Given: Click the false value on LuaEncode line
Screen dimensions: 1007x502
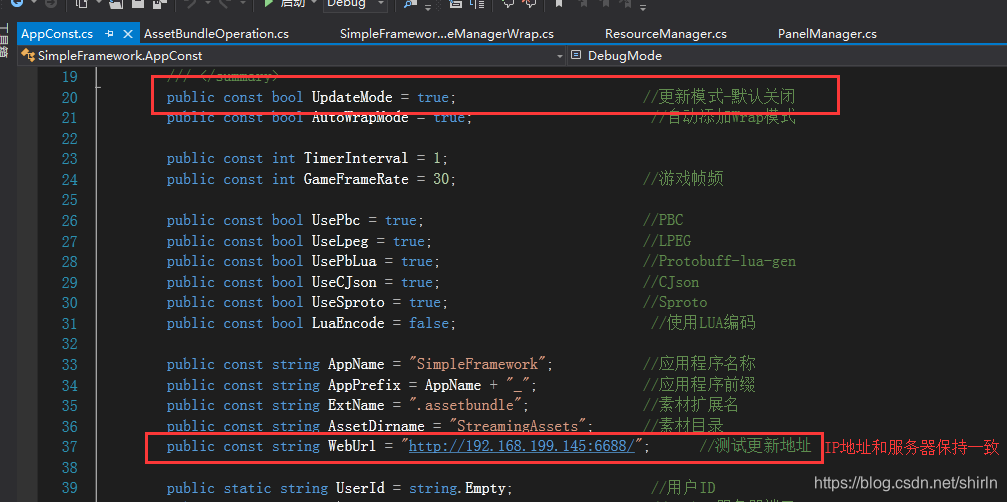Looking at the screenshot, I should click(x=428, y=323).
